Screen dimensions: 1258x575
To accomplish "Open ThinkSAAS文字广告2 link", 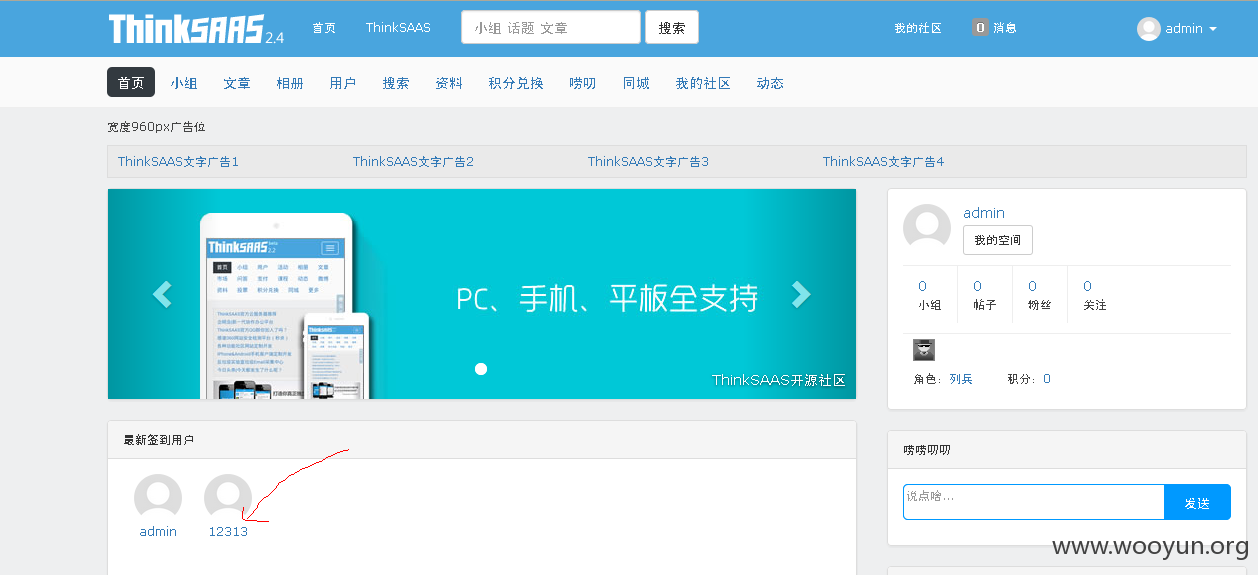I will [413, 161].
